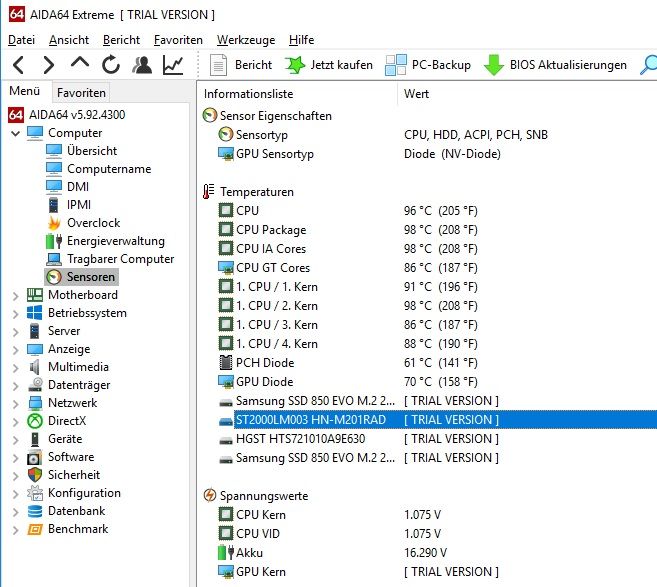This screenshot has width=657, height=587.
Task: Click the Back navigation arrow
Action: 18,65
